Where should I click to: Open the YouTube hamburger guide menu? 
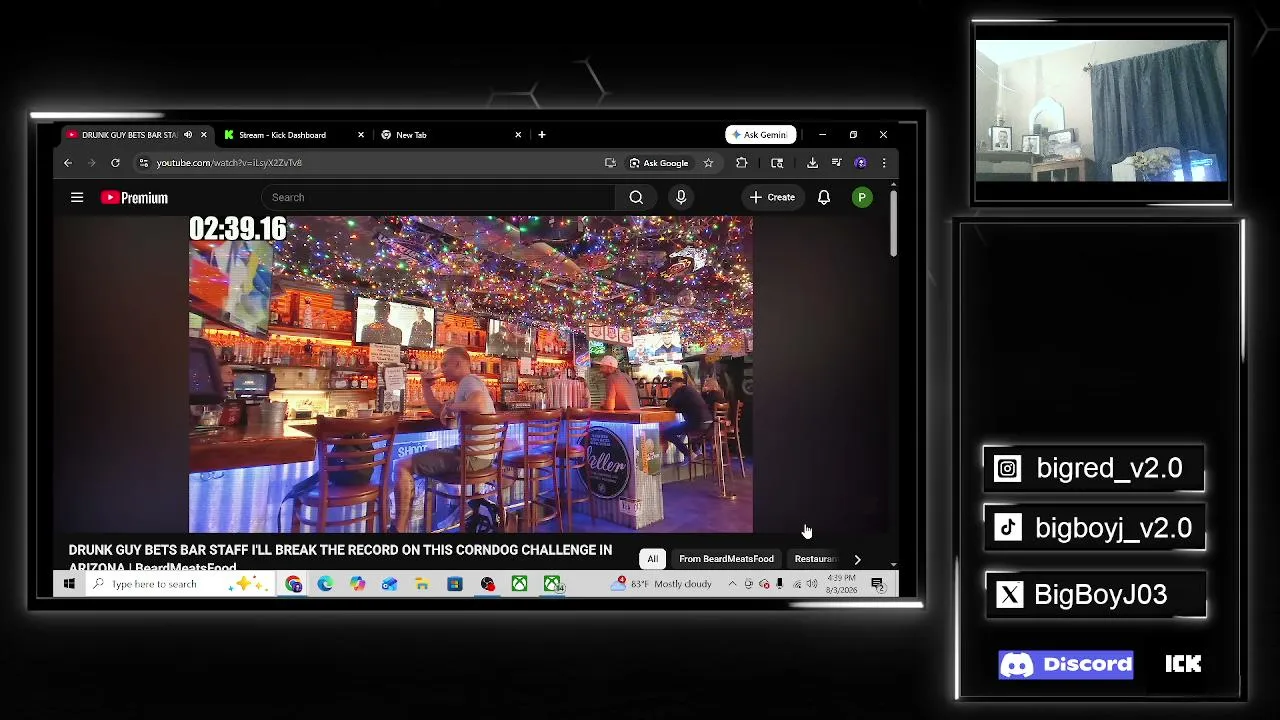click(77, 197)
